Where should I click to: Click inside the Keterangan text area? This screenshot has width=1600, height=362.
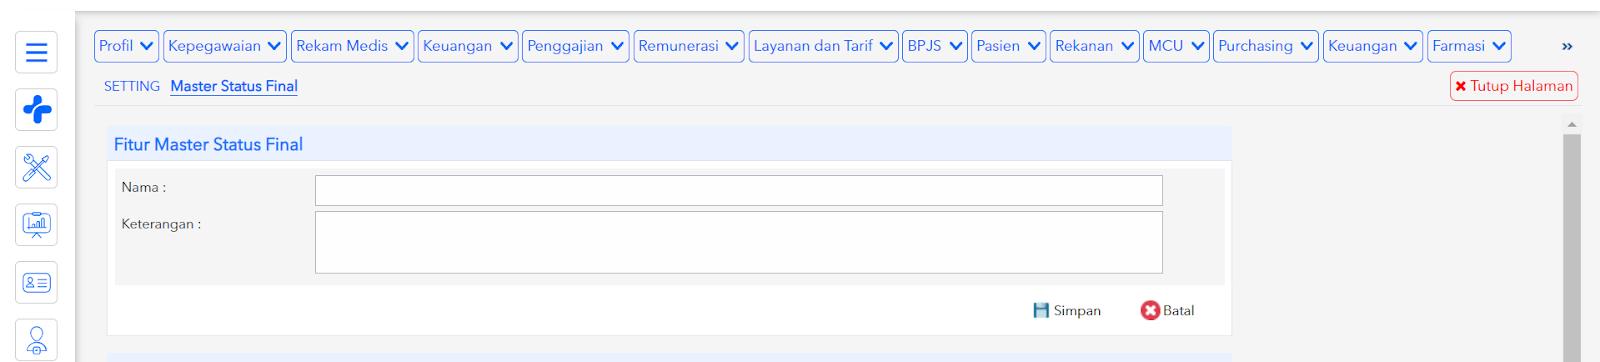point(739,242)
